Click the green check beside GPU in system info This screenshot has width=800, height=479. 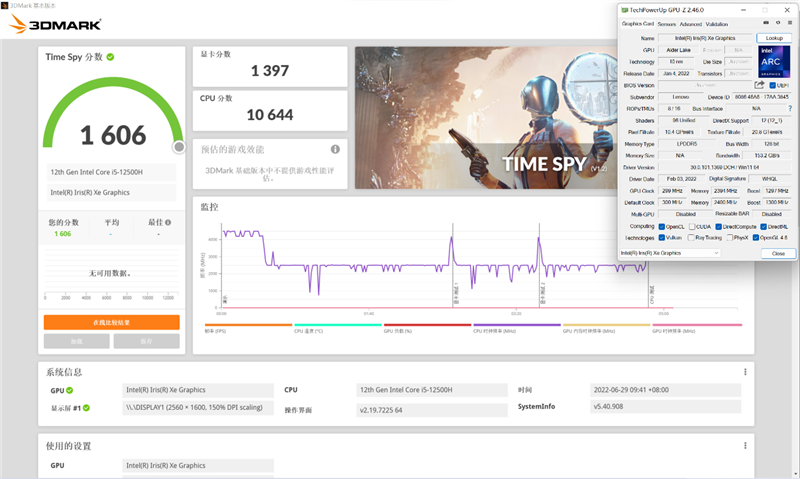[69, 390]
